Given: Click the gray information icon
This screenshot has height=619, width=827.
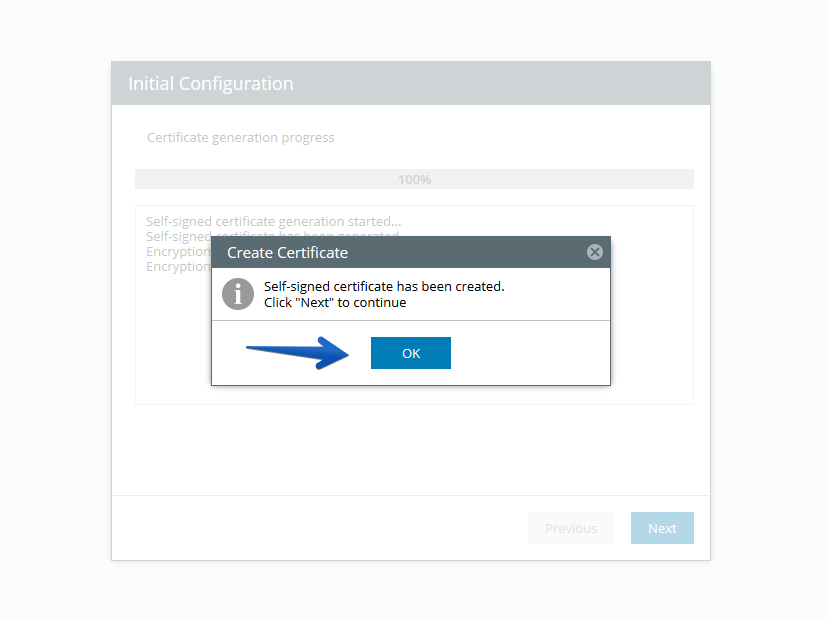Looking at the screenshot, I should click(x=238, y=294).
